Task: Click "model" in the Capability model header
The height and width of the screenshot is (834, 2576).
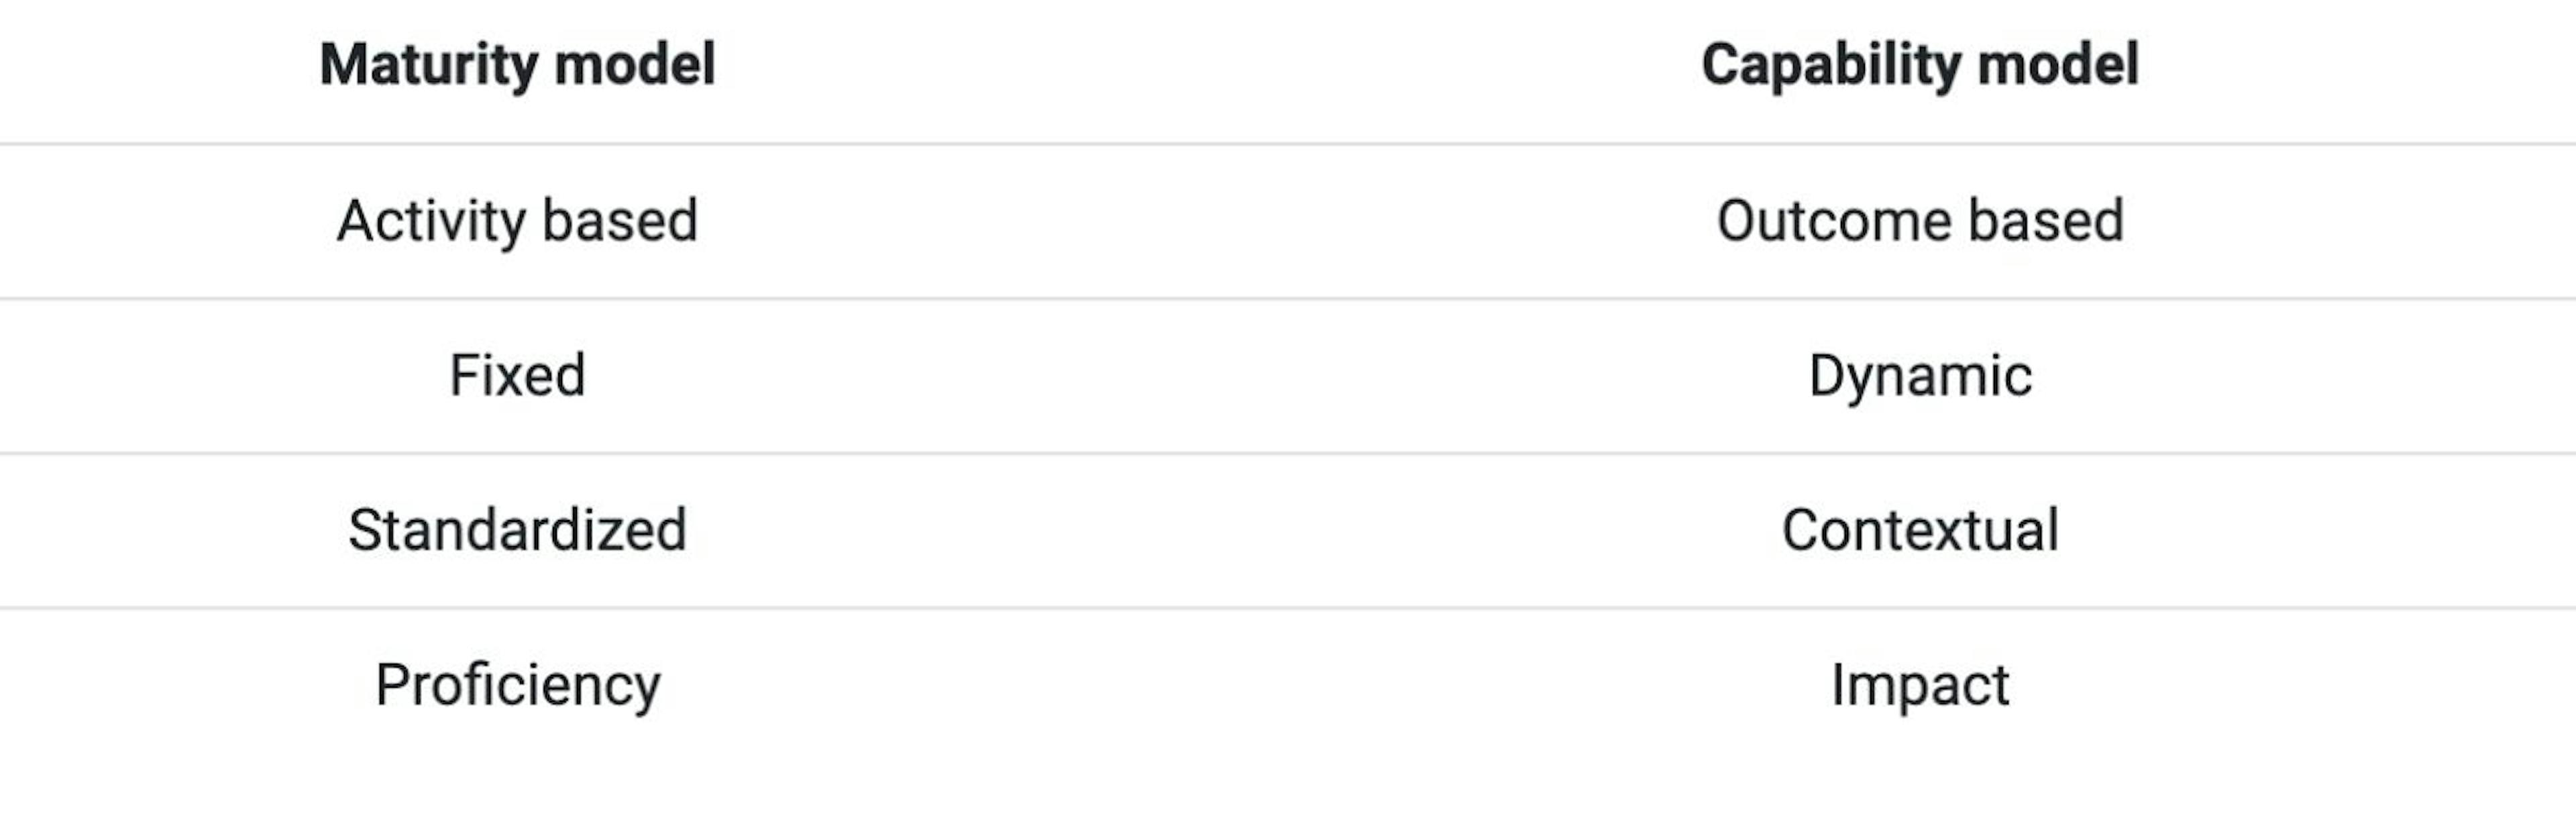Action: pos(2058,65)
